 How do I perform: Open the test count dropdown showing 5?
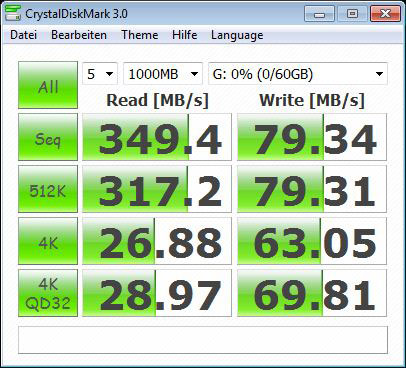(100, 74)
